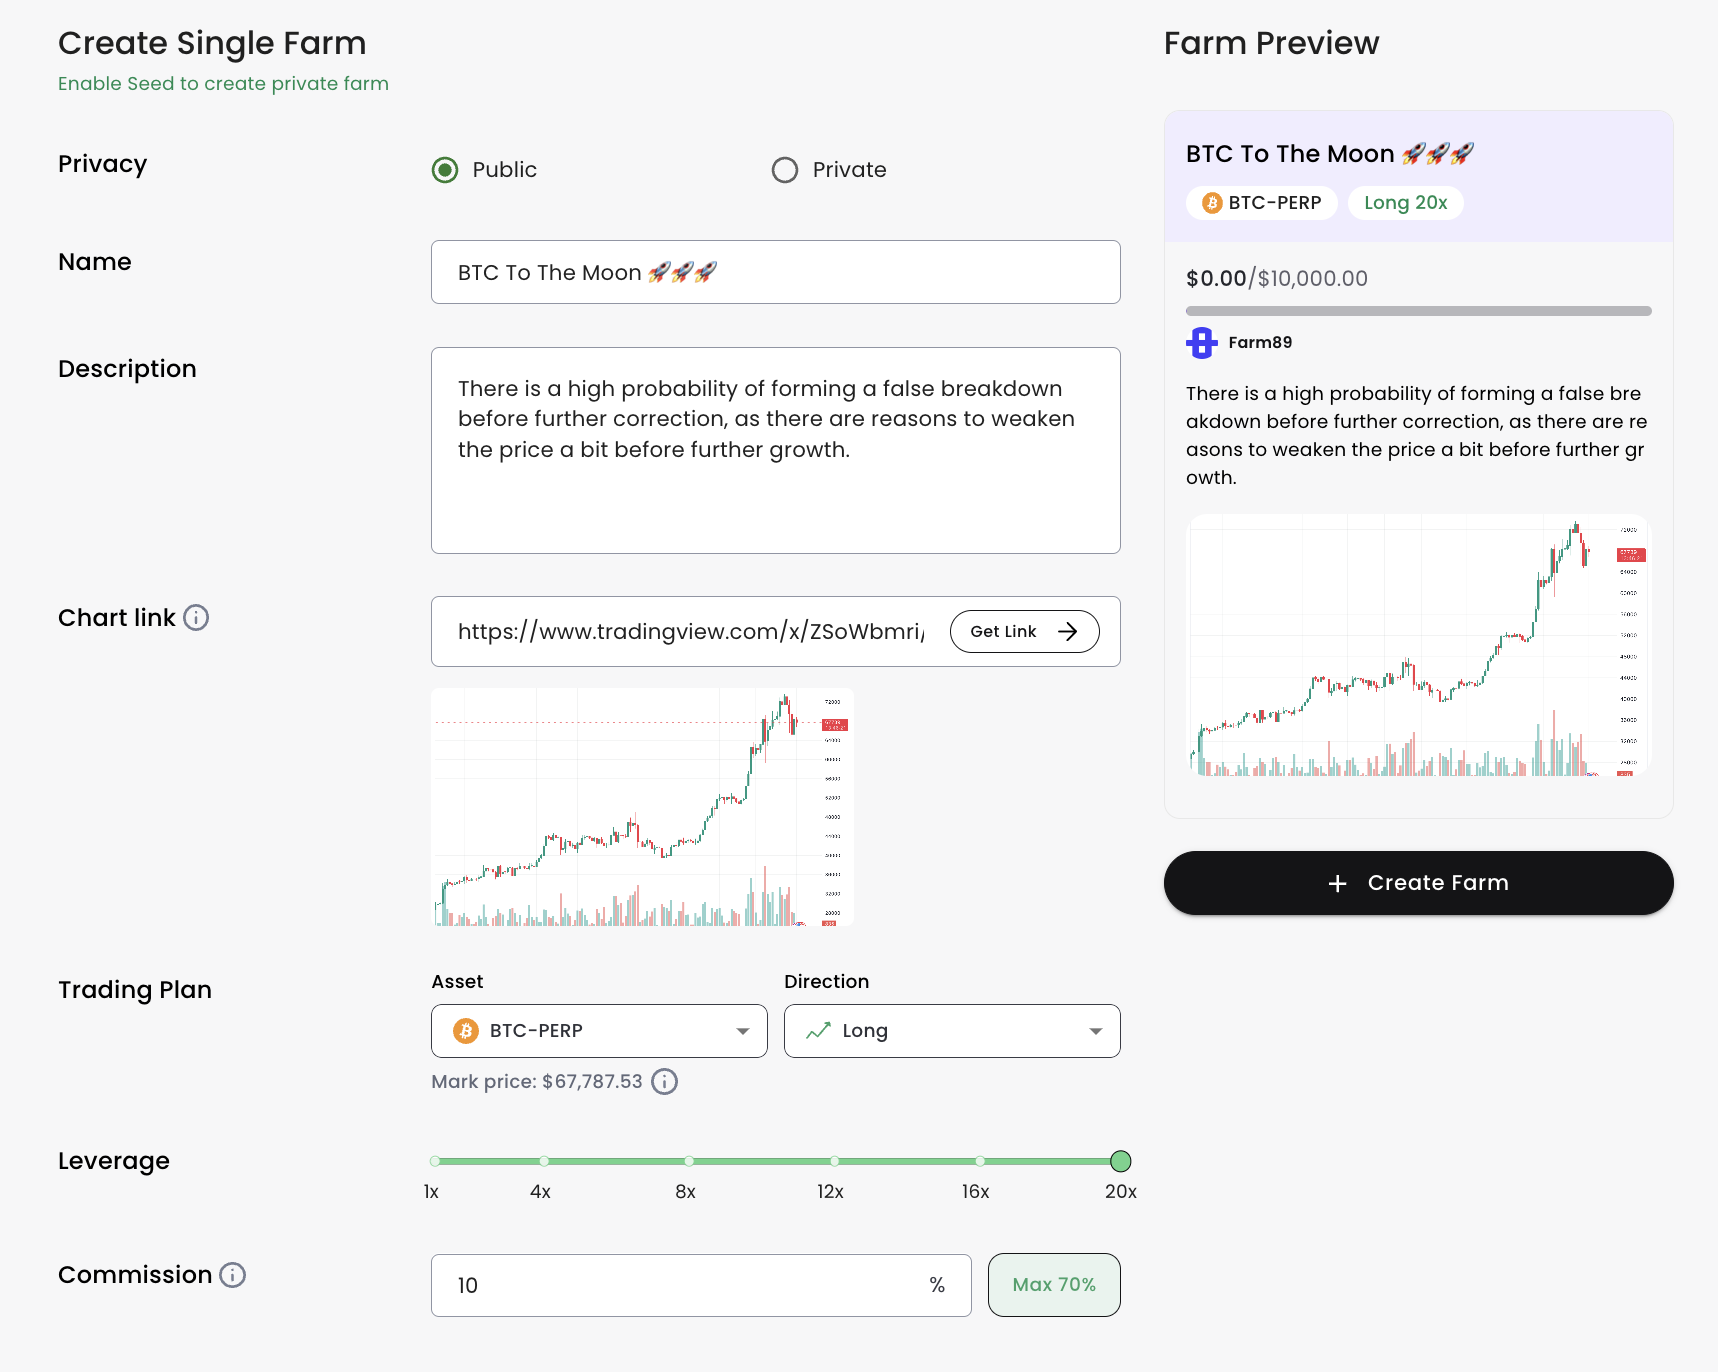Click the Chart link info icon
This screenshot has width=1718, height=1372.
197,618
